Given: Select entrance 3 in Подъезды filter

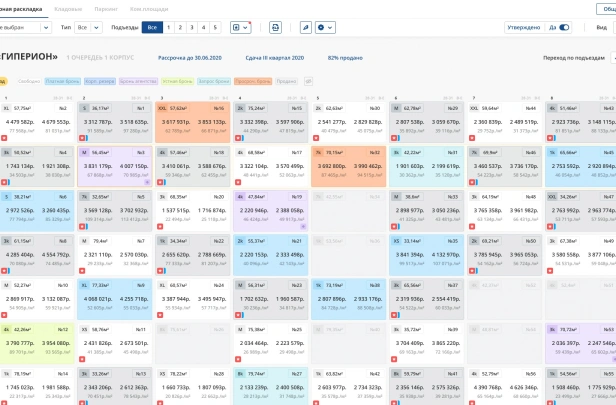Looking at the screenshot, I should point(192,28).
